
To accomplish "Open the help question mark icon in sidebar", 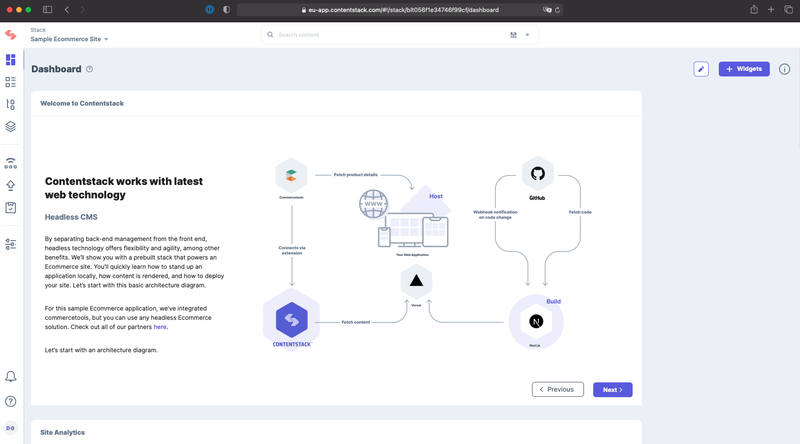I will (x=11, y=402).
